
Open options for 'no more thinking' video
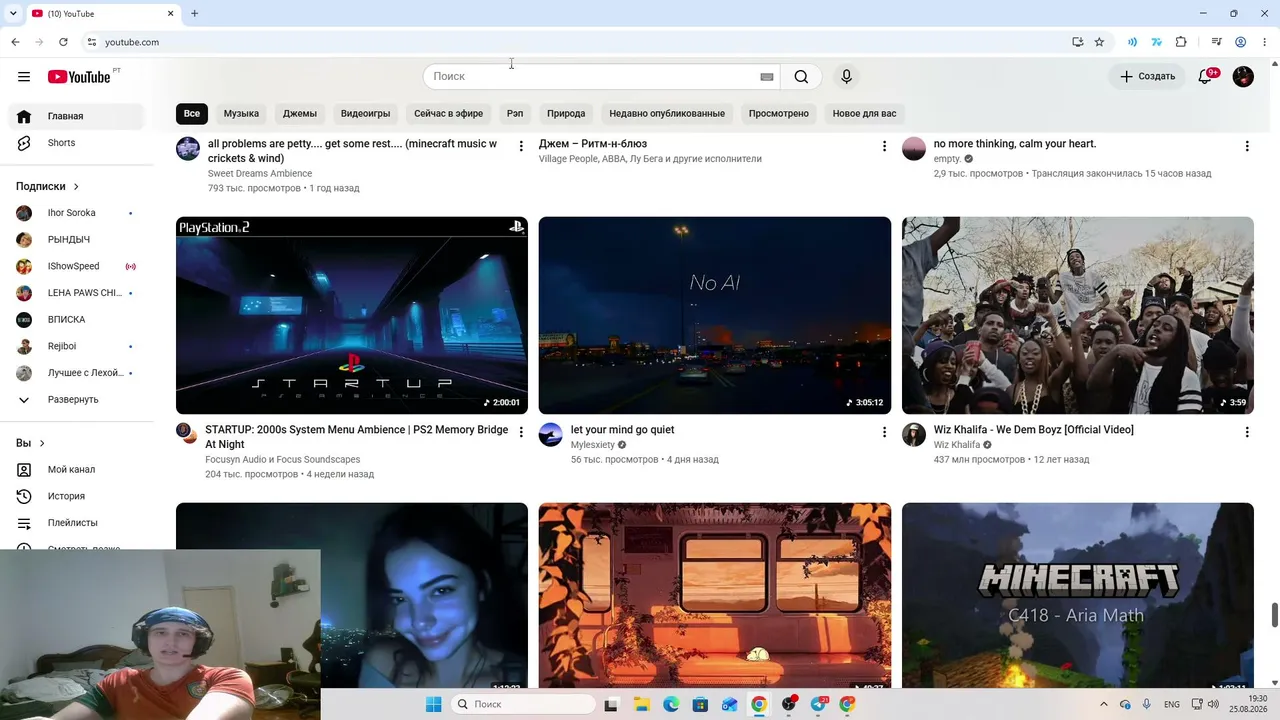point(1246,146)
